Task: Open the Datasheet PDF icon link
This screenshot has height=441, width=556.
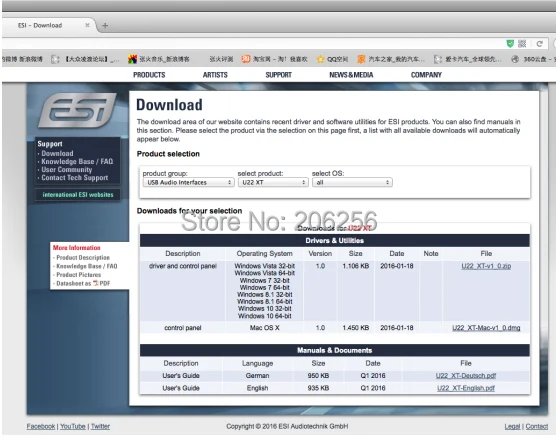Action: (x=95, y=283)
